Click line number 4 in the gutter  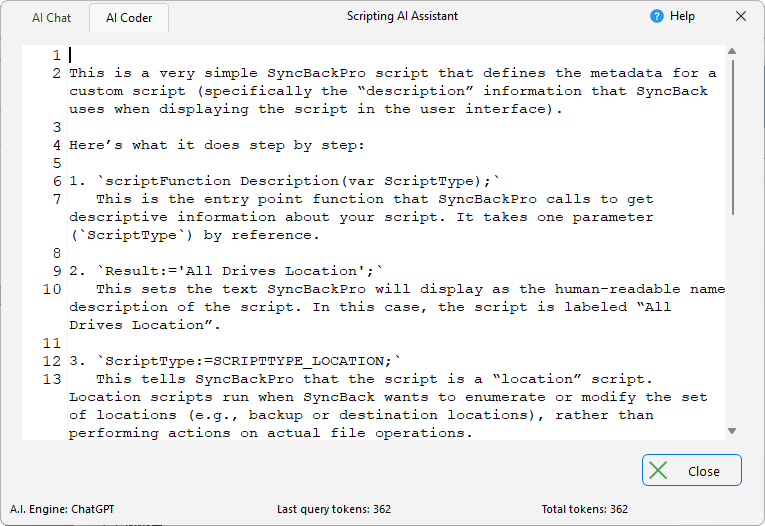pyautogui.click(x=57, y=145)
